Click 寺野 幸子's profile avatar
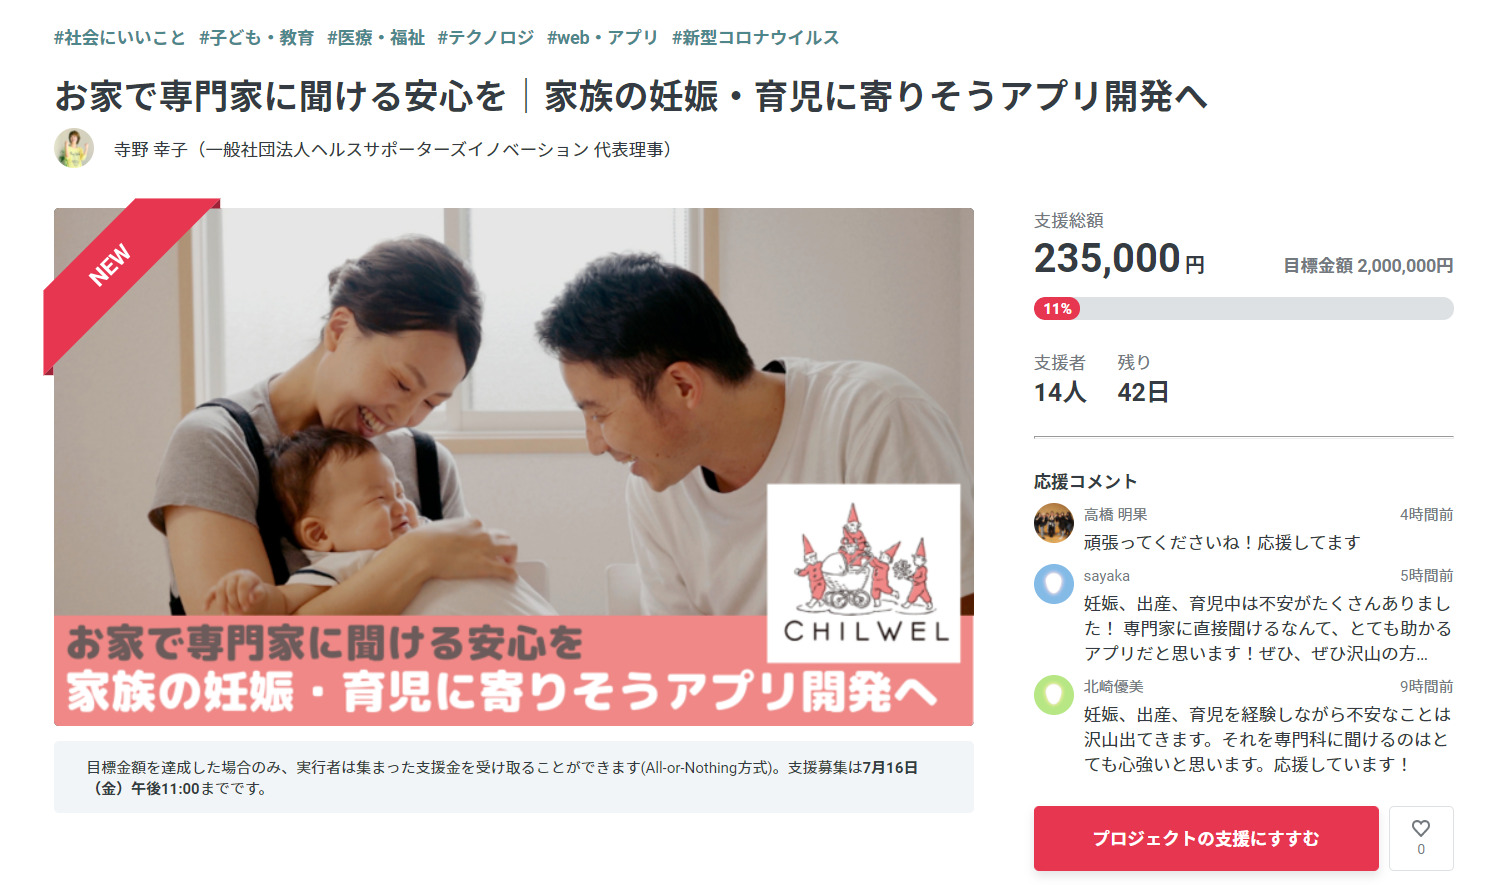 (x=74, y=148)
